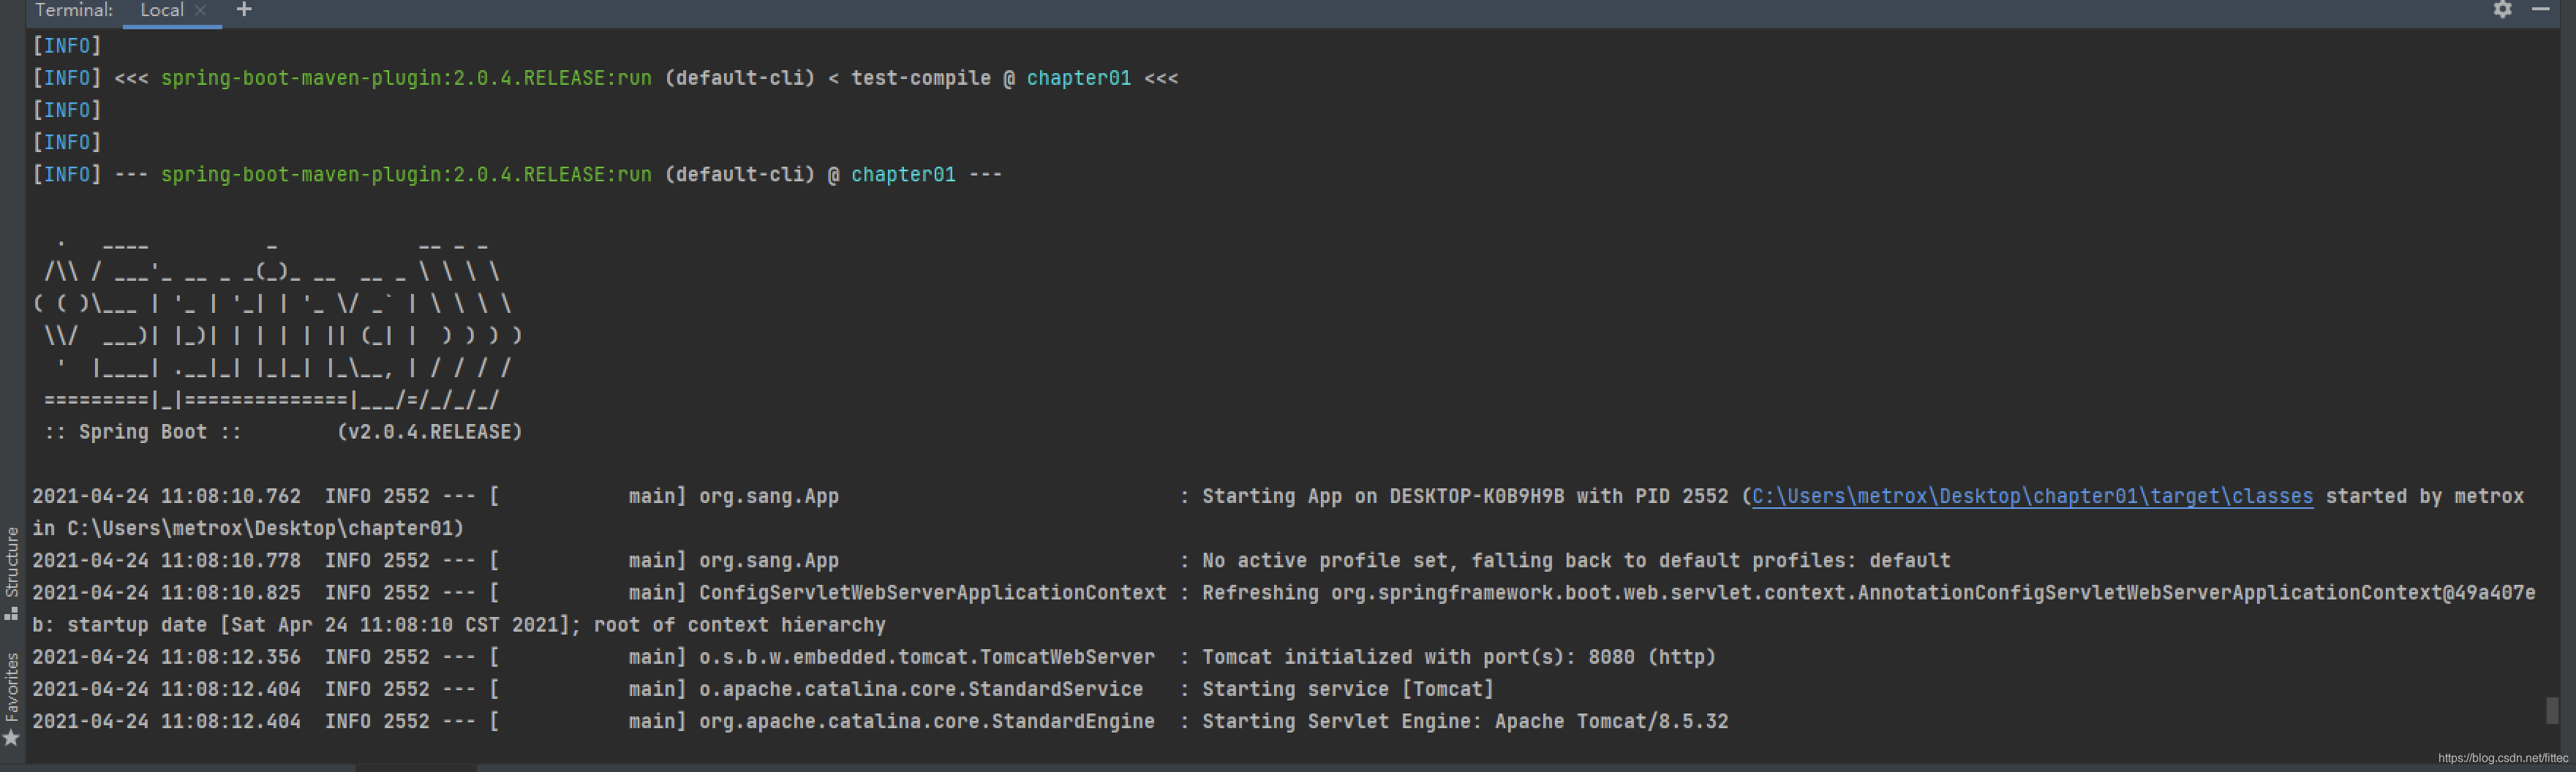Add a new terminal session tab
The width and height of the screenshot is (2576, 772).
coord(244,10)
